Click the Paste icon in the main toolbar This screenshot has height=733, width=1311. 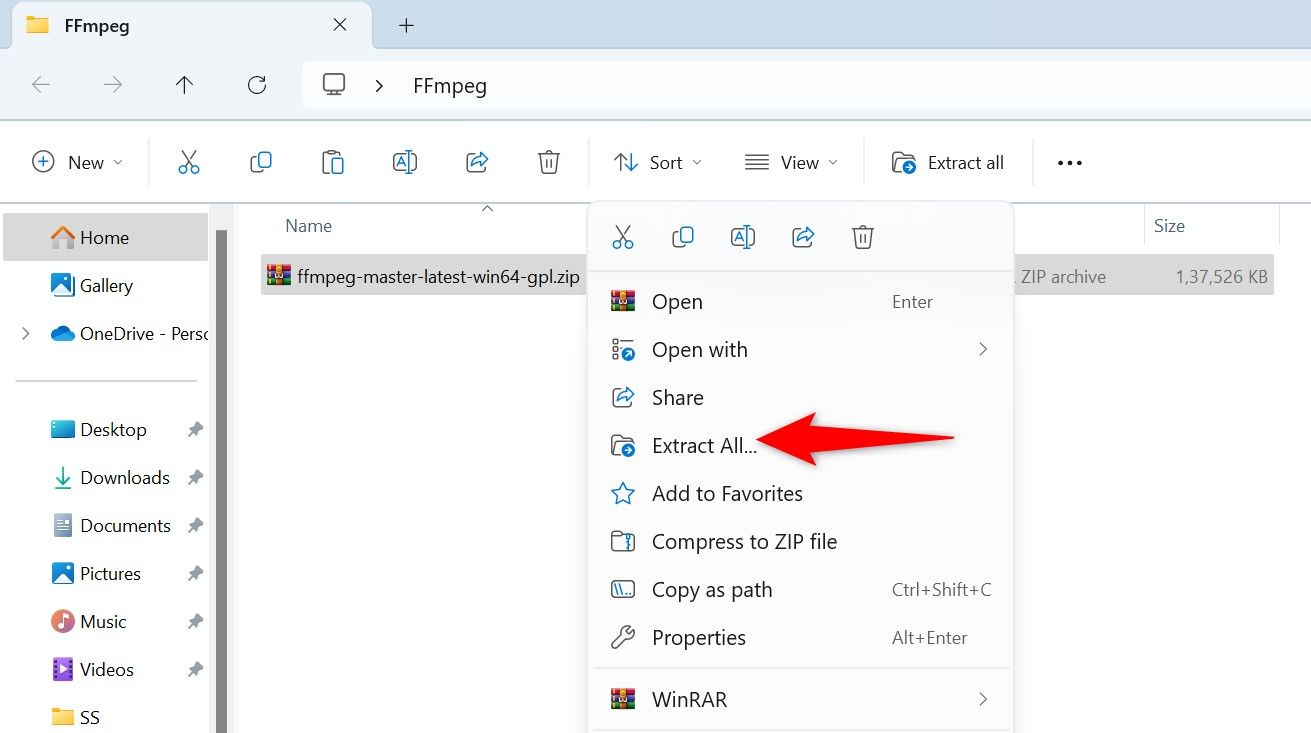[333, 162]
